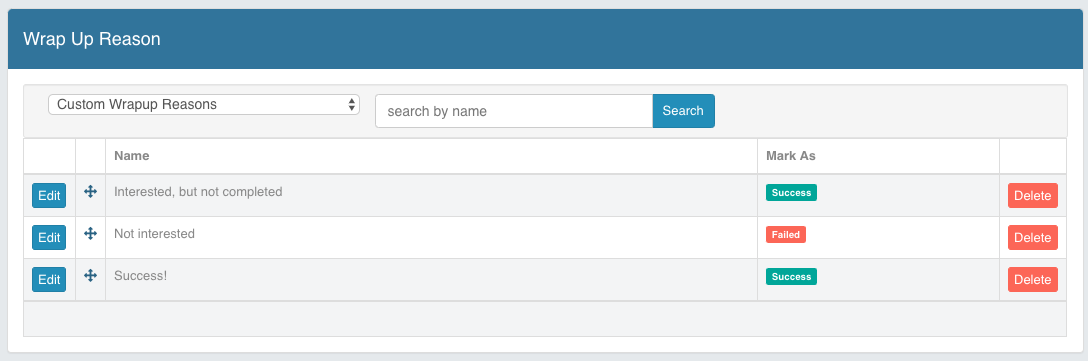Click the move handle for 'Success!' row
The height and width of the screenshot is (361, 1088).
[x=90, y=276]
